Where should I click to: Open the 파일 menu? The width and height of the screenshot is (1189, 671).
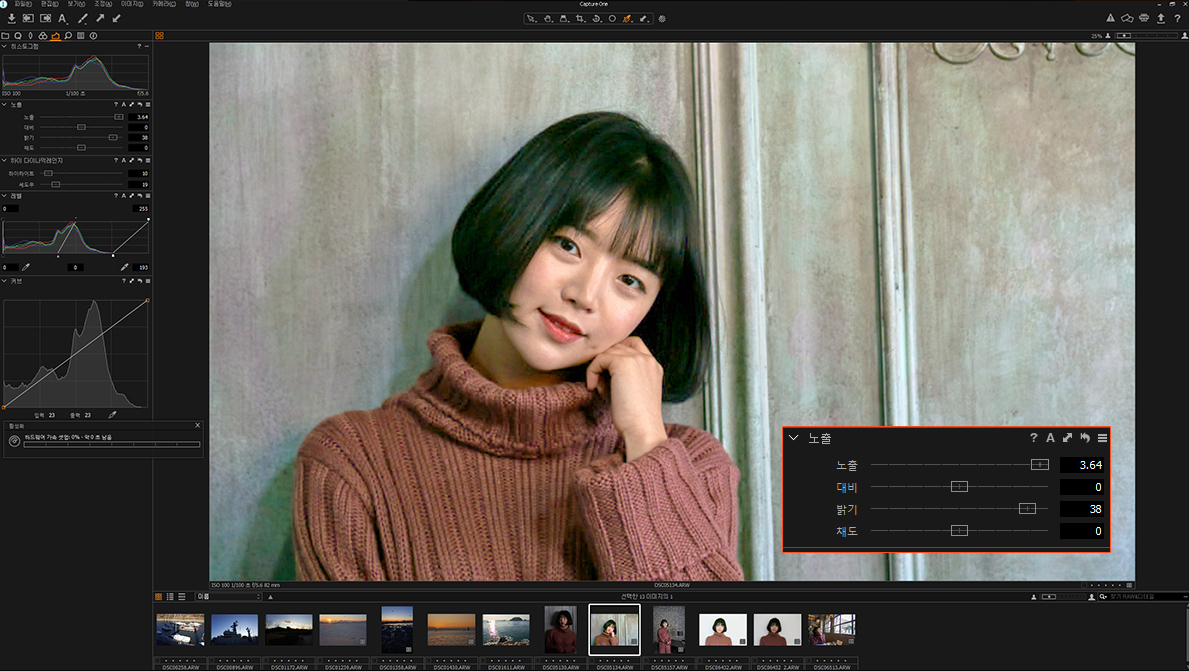tap(21, 4)
